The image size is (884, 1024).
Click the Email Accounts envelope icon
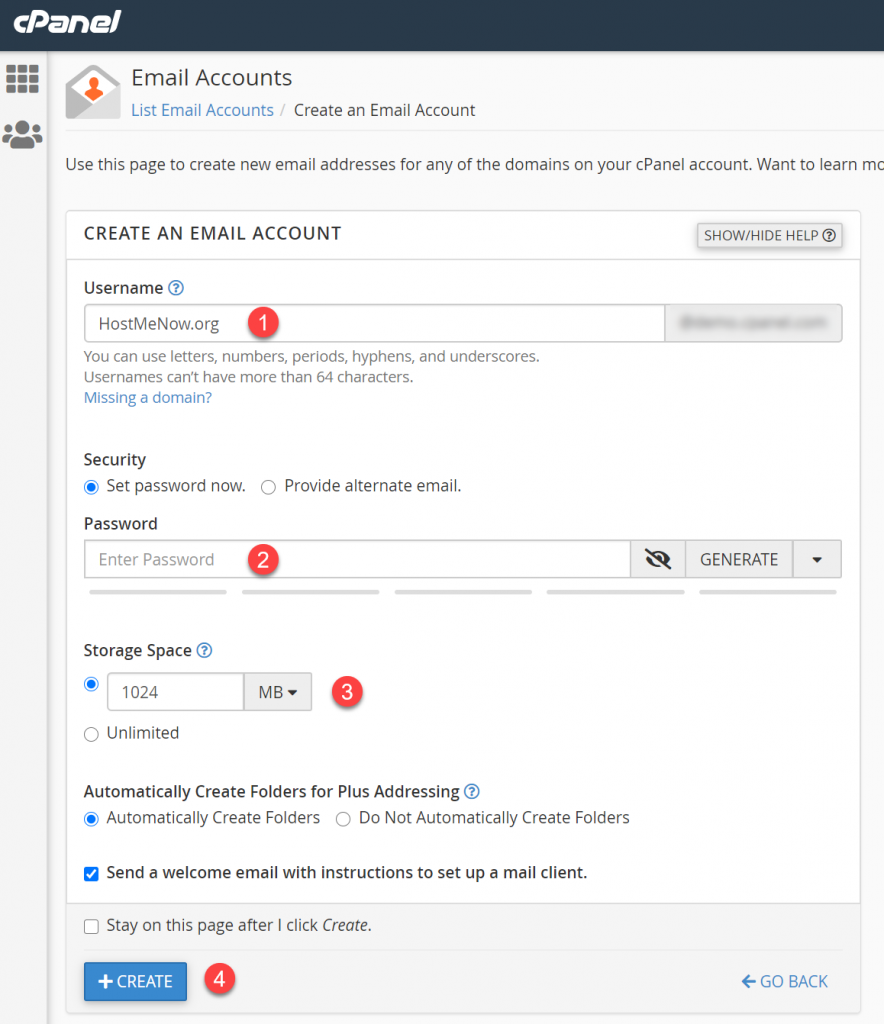tap(92, 90)
